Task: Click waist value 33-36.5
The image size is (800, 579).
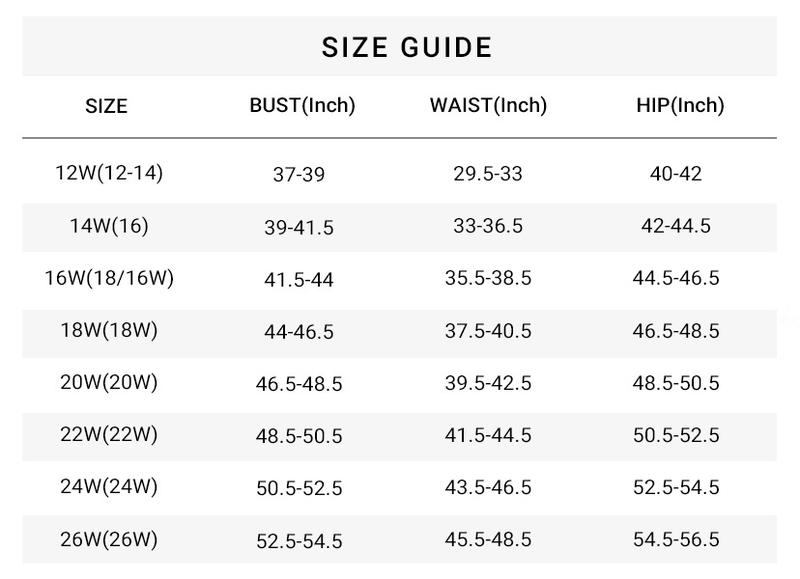Action: 488,226
